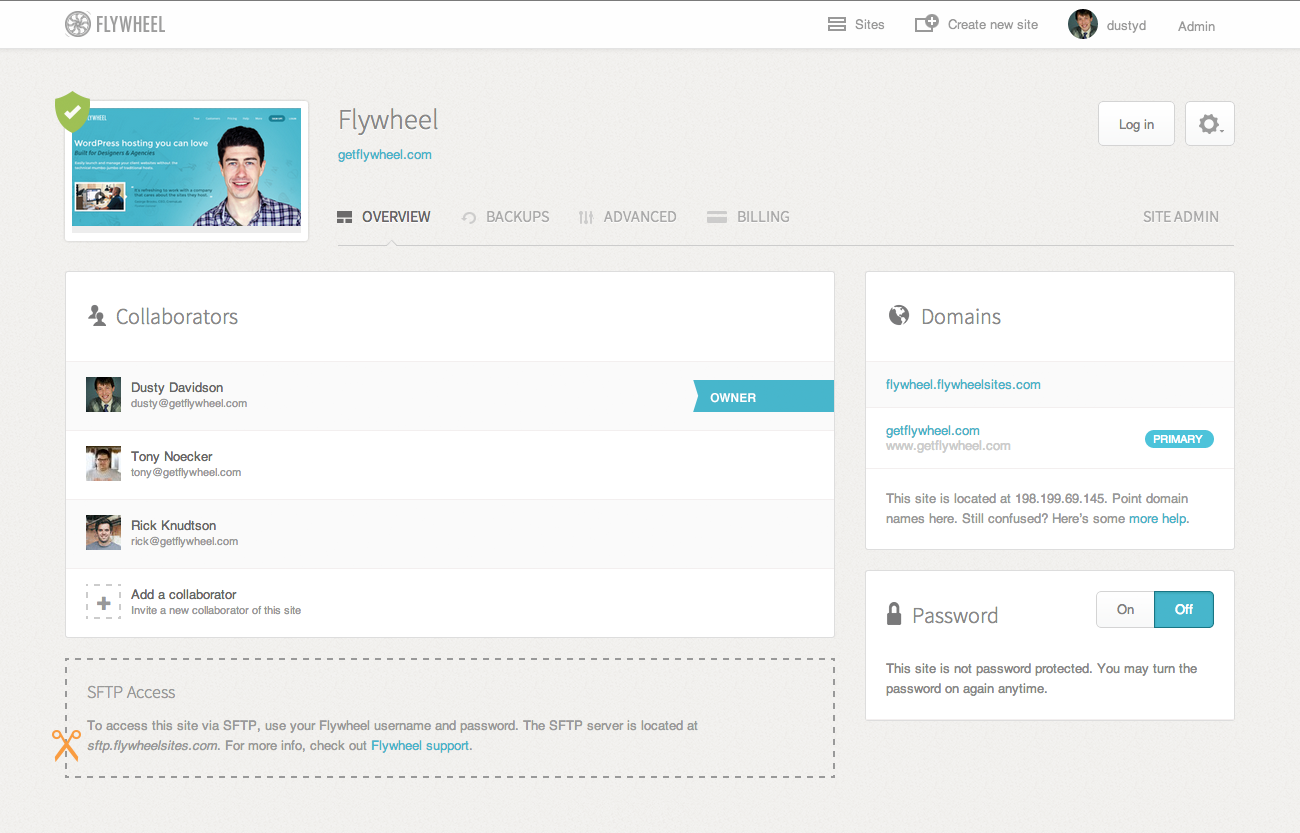Click the more help link
1300x833 pixels.
tap(1158, 519)
